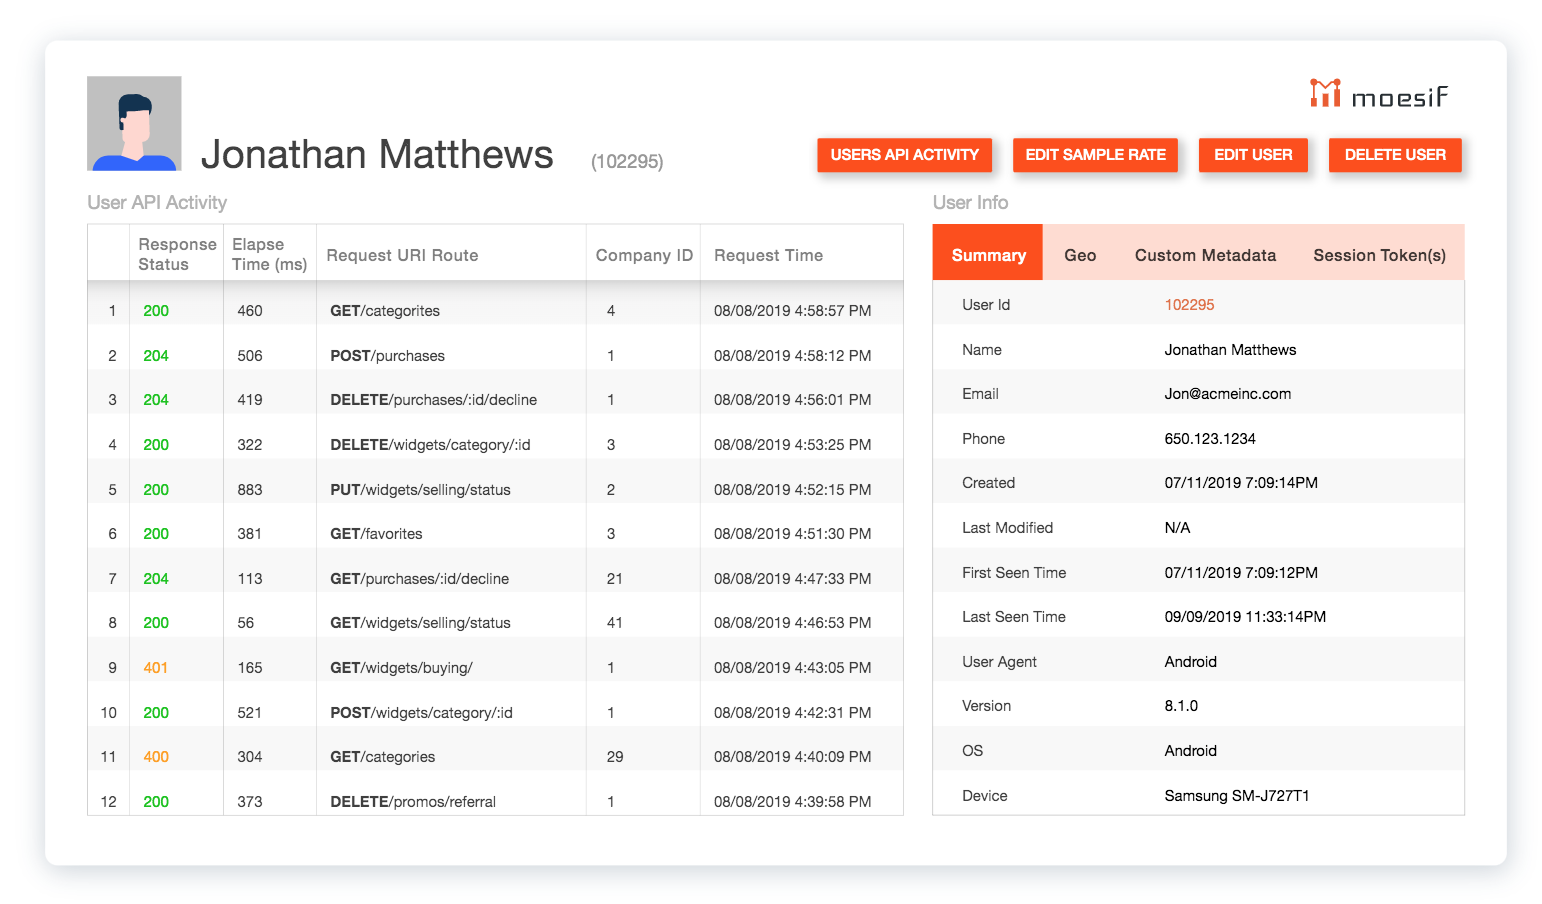
Task: Select the POST/purchases request row
Action: 387,356
